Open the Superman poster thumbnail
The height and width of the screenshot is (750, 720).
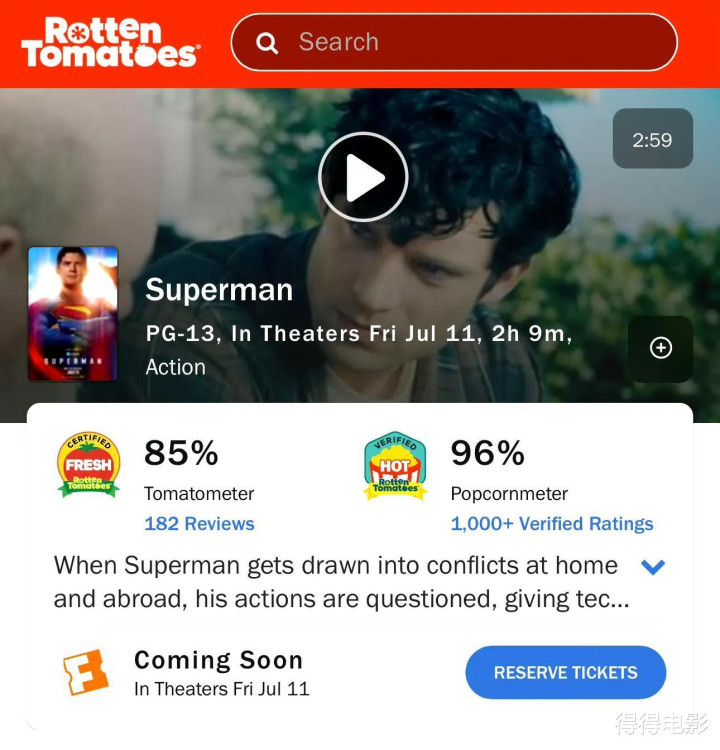pos(73,314)
